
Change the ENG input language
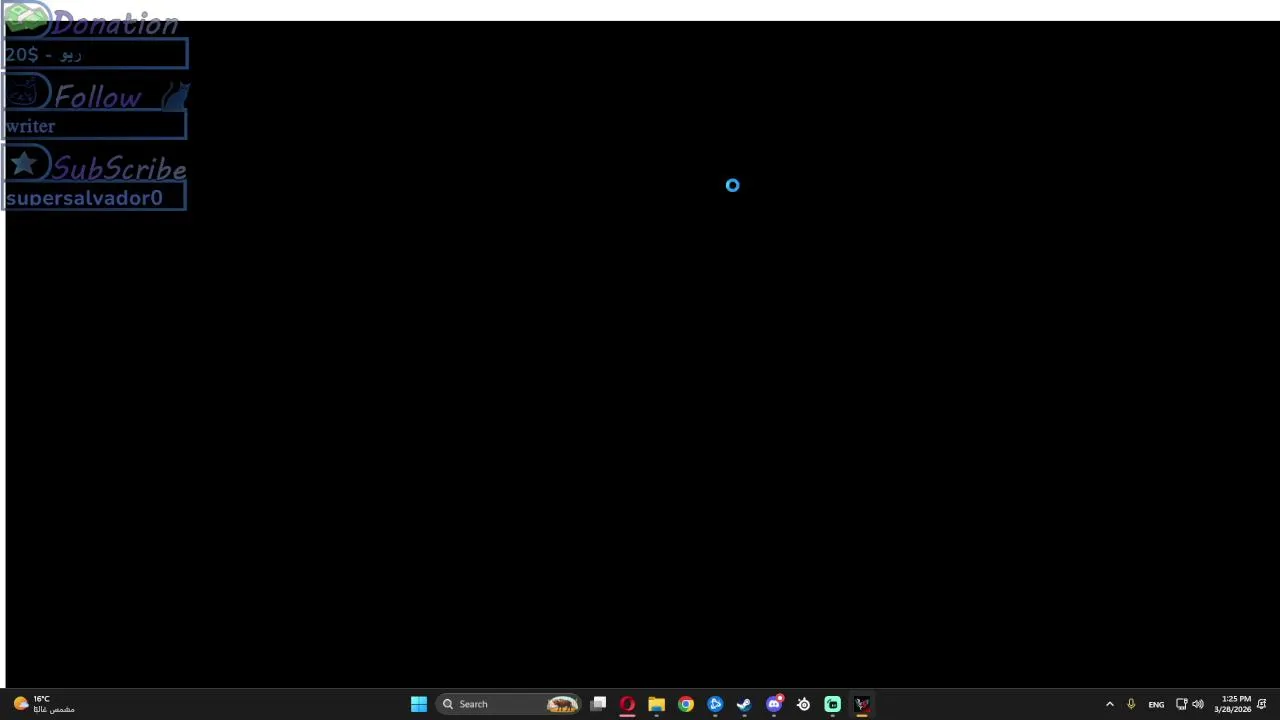click(x=1156, y=704)
